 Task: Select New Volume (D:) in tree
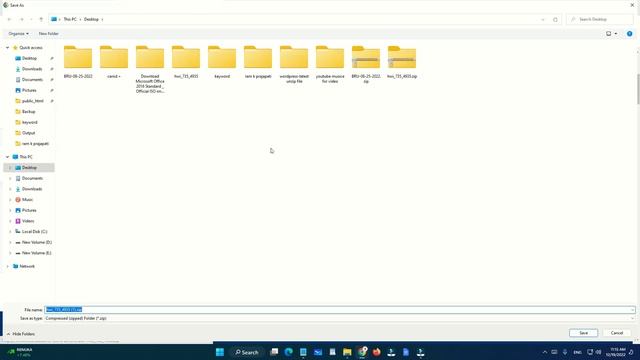(x=36, y=242)
